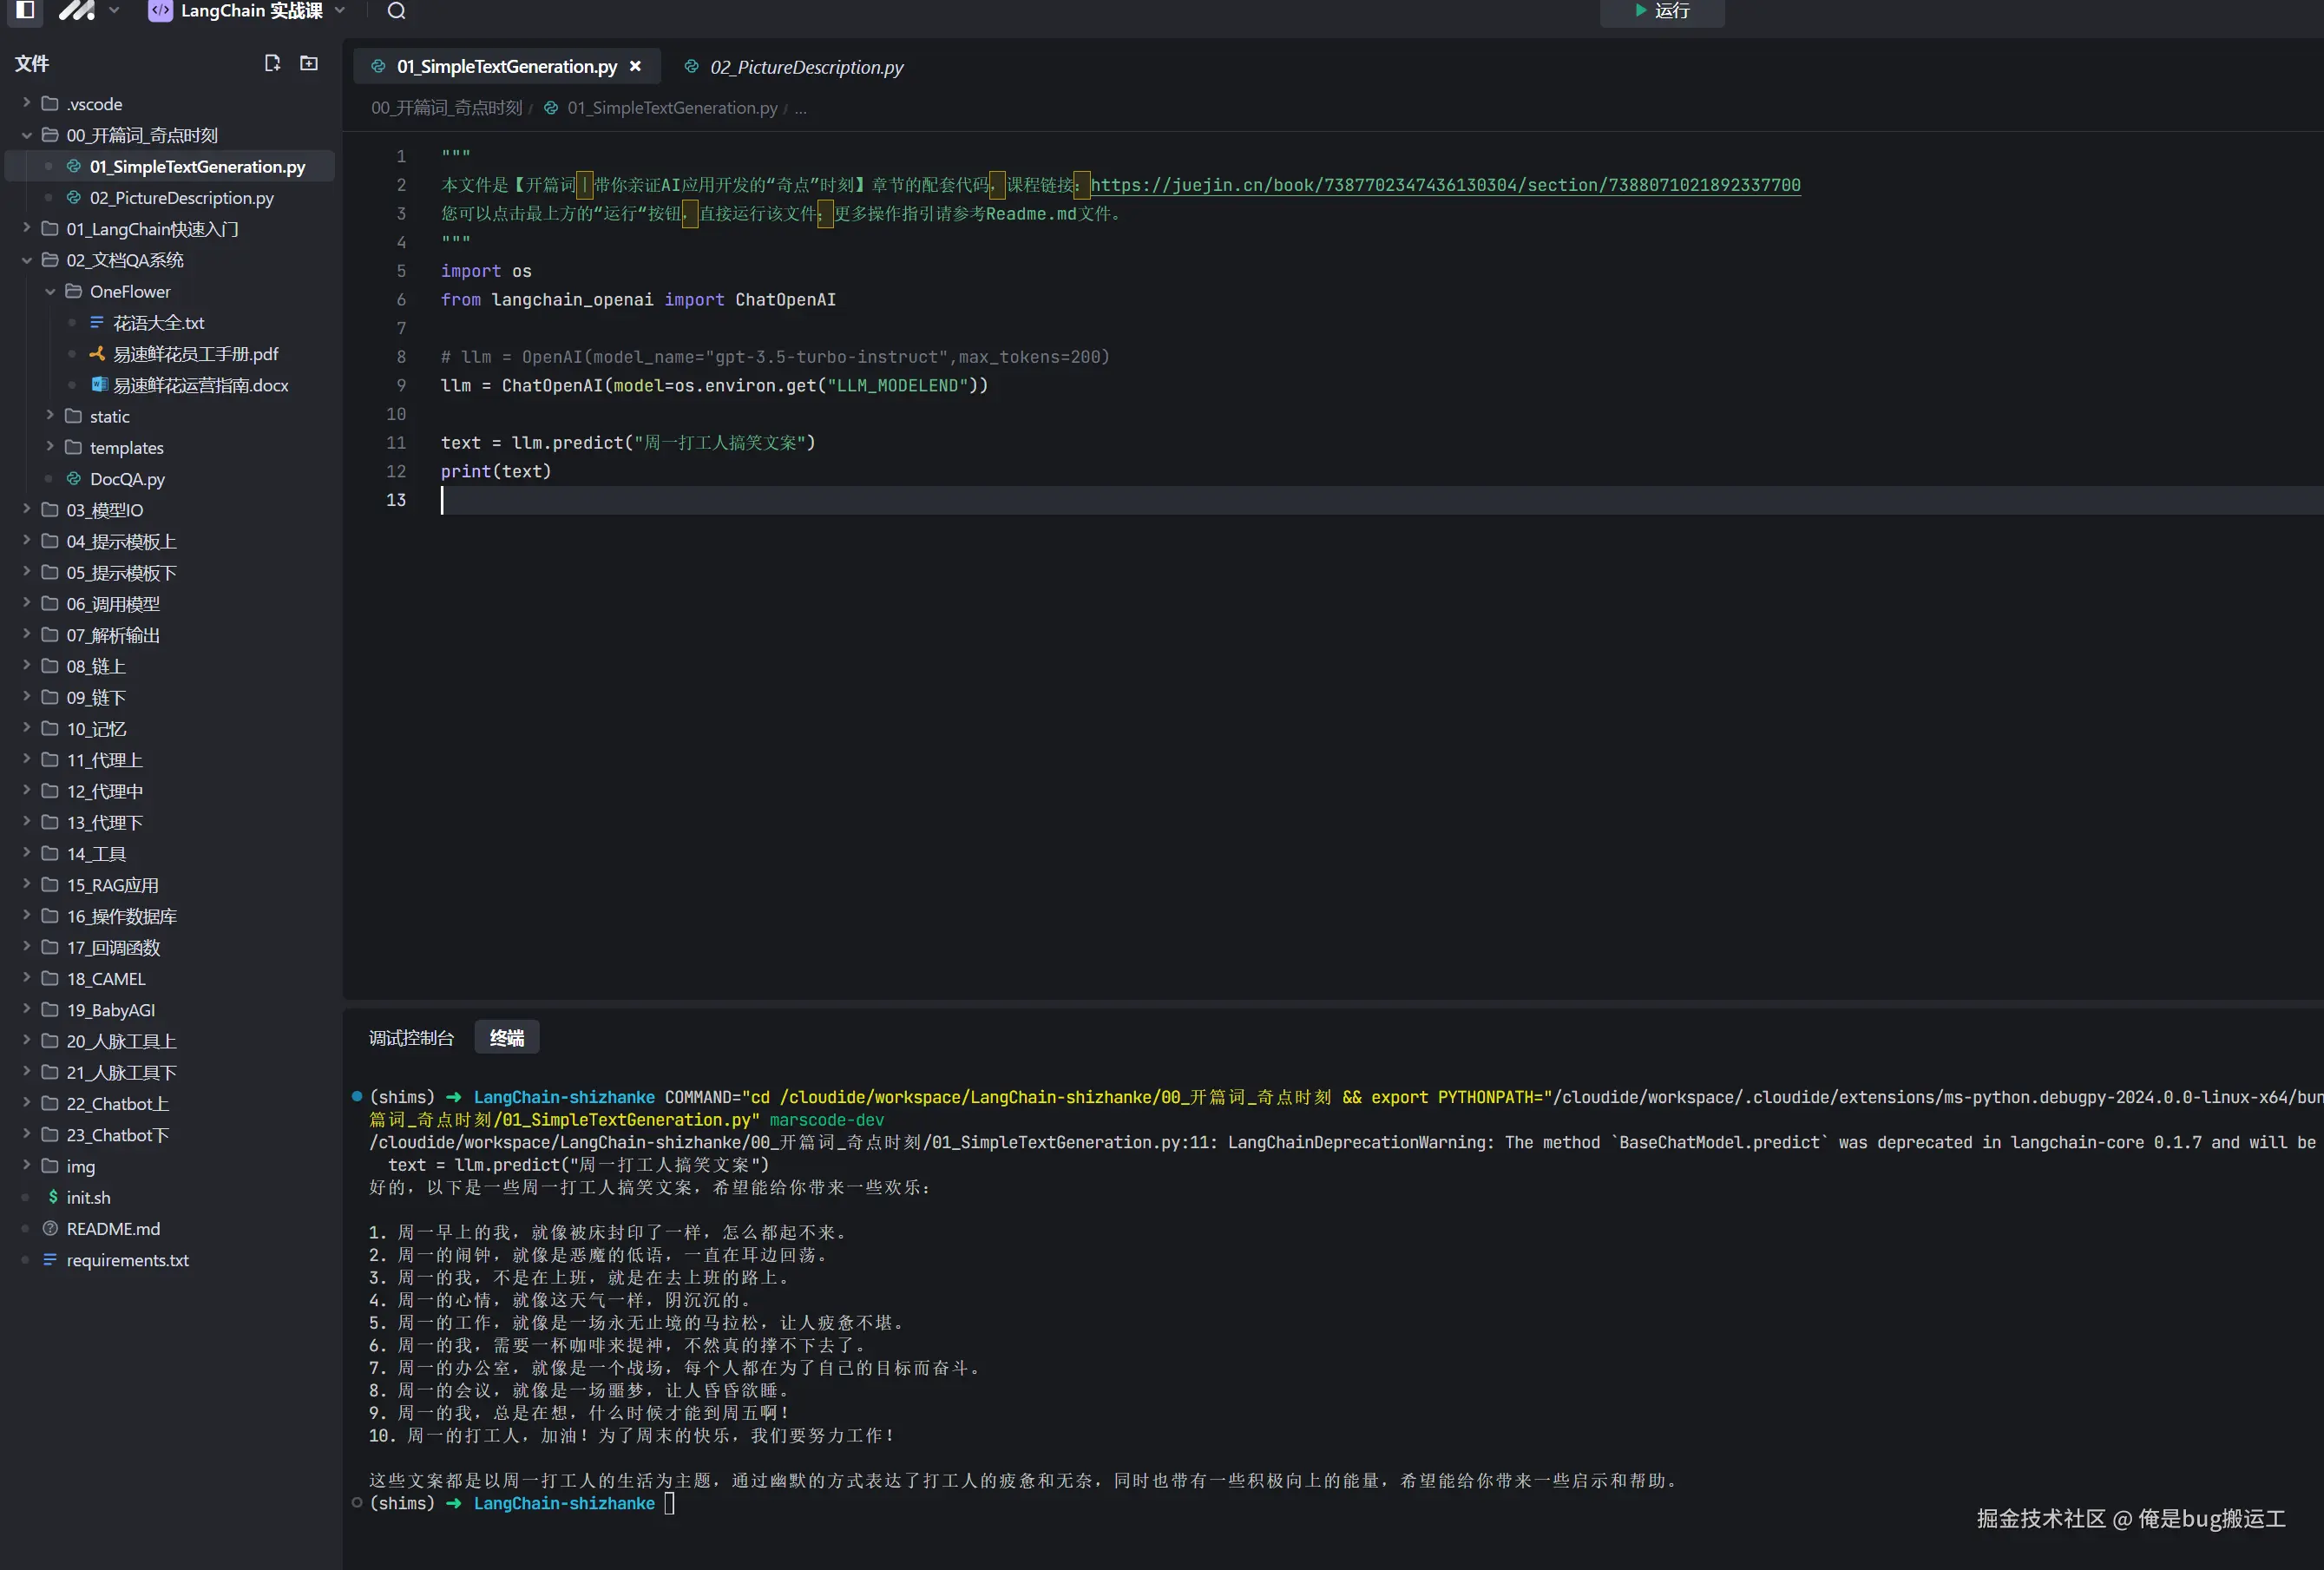Toggle the sidebar panel icon
The height and width of the screenshot is (1570, 2324).
click(26, 10)
